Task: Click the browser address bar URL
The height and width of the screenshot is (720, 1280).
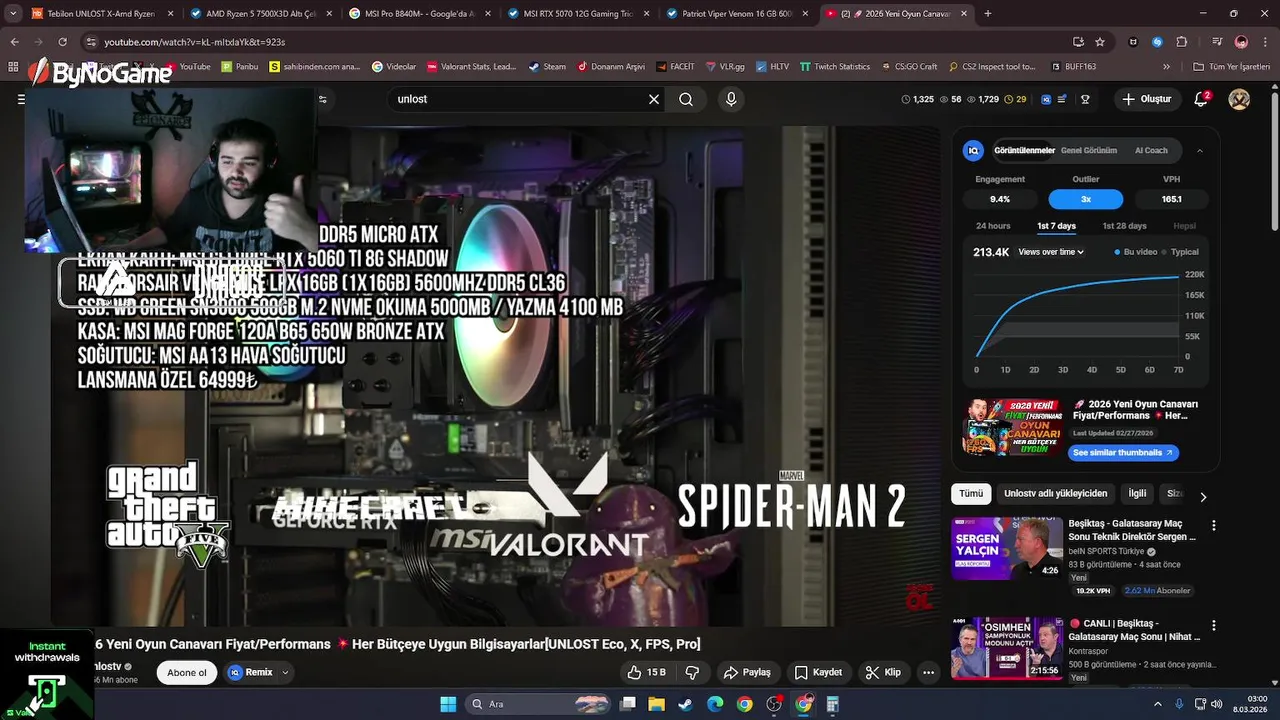Action: pos(194,42)
